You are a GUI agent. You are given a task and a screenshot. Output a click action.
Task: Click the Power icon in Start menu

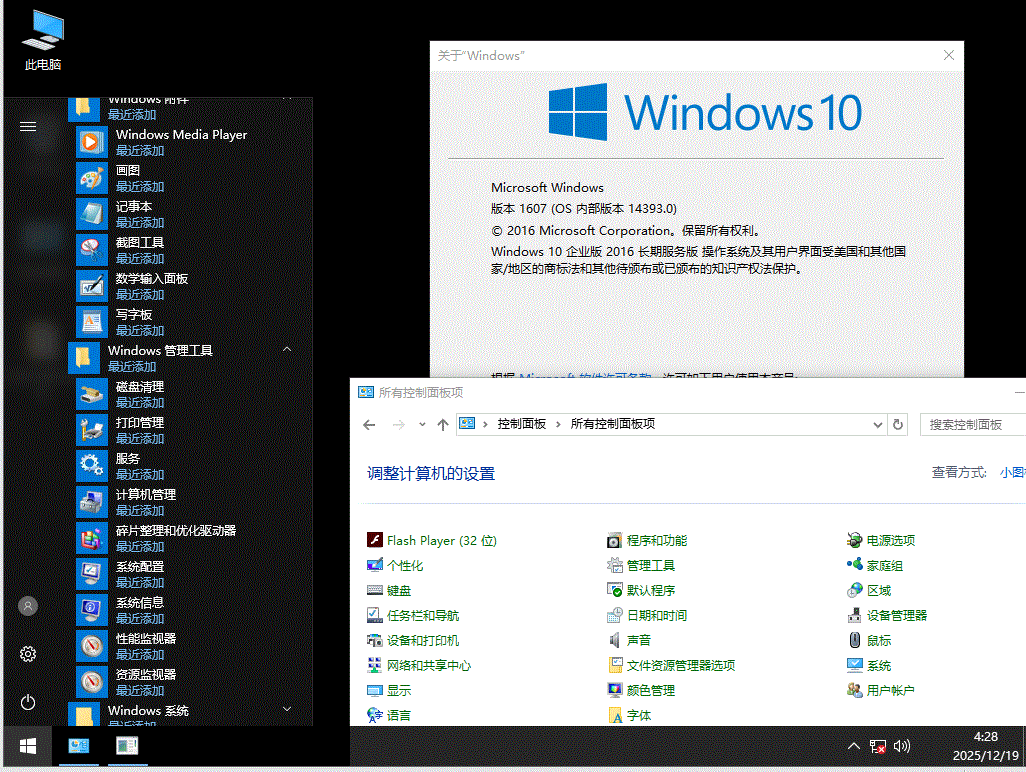[x=28, y=702]
